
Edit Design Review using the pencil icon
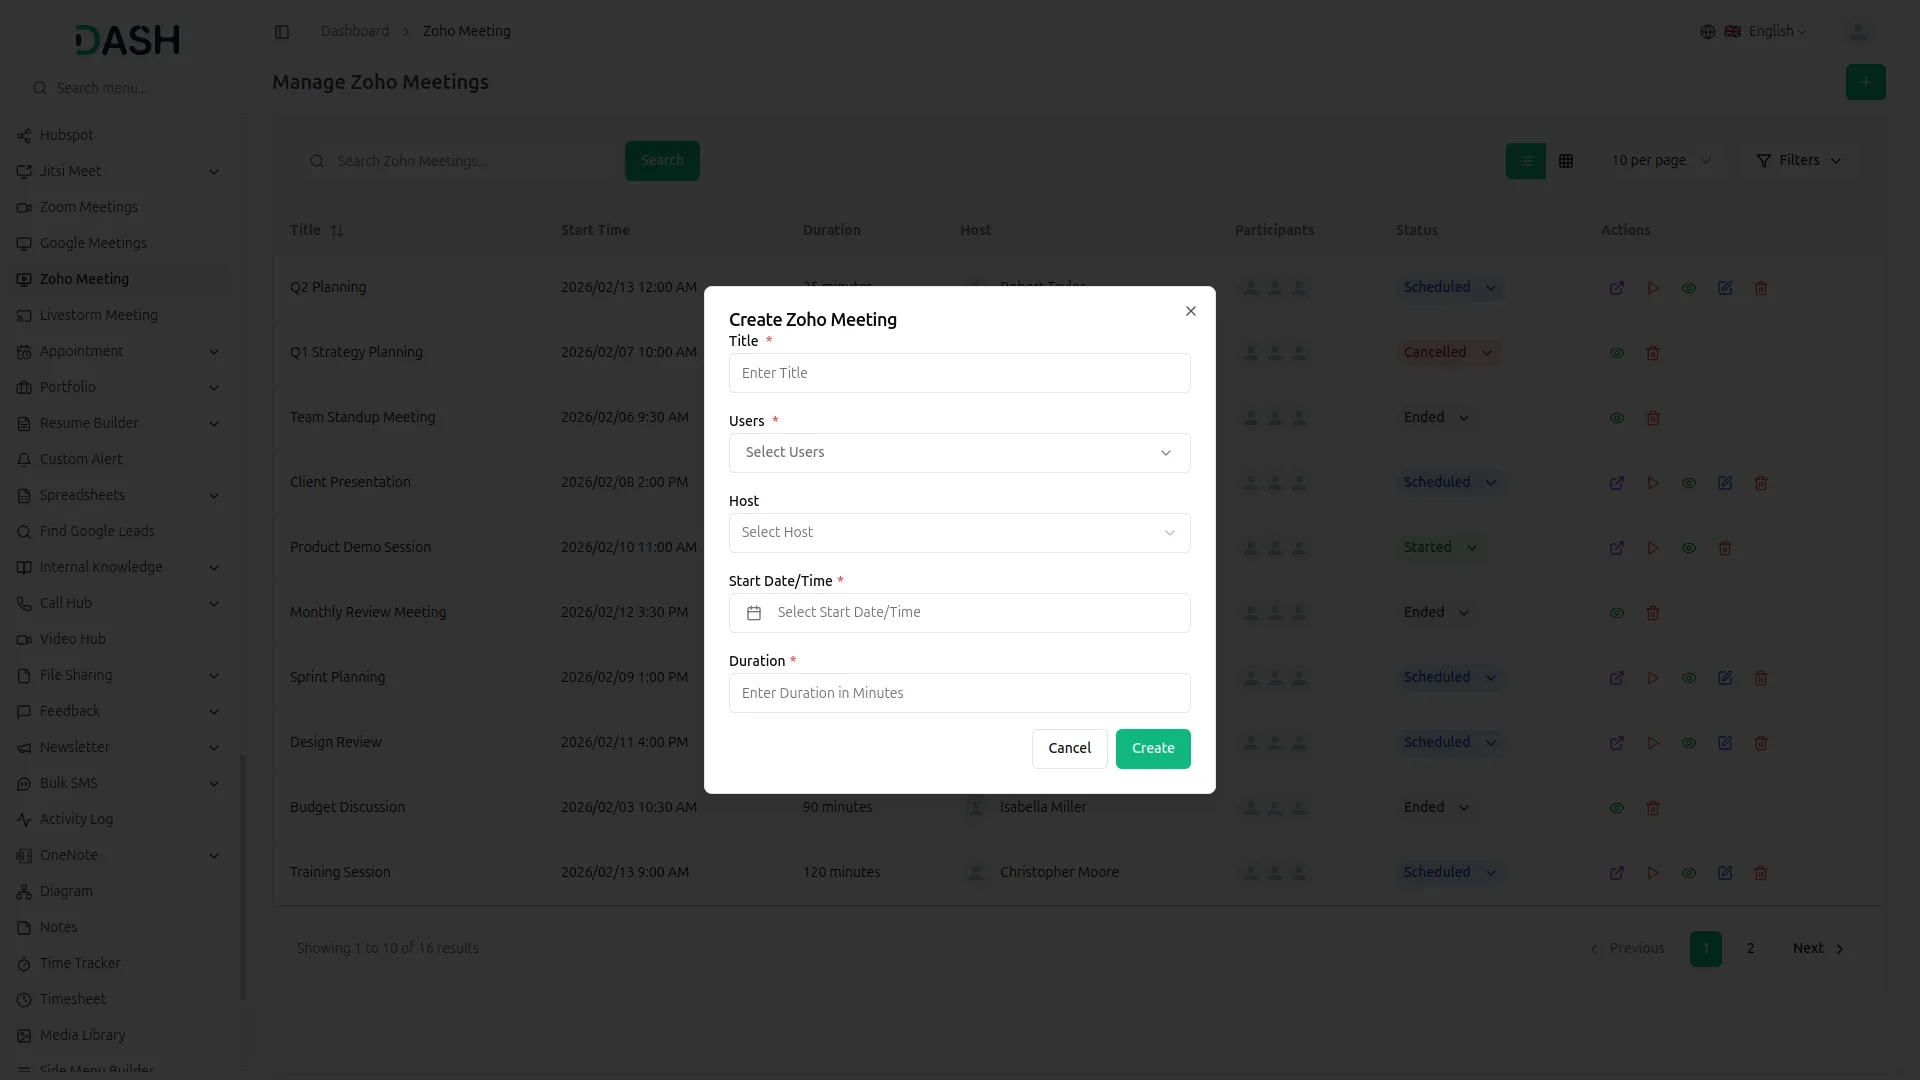(x=1725, y=743)
